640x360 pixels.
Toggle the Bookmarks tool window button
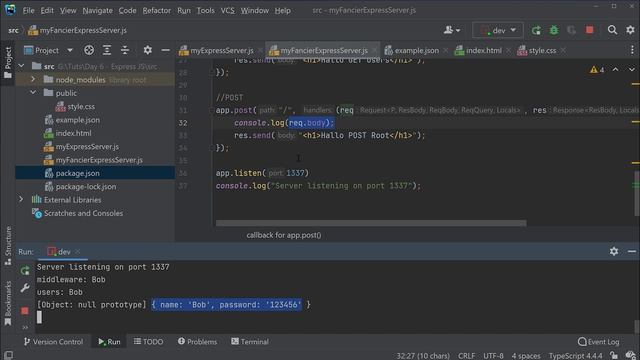(x=8, y=303)
